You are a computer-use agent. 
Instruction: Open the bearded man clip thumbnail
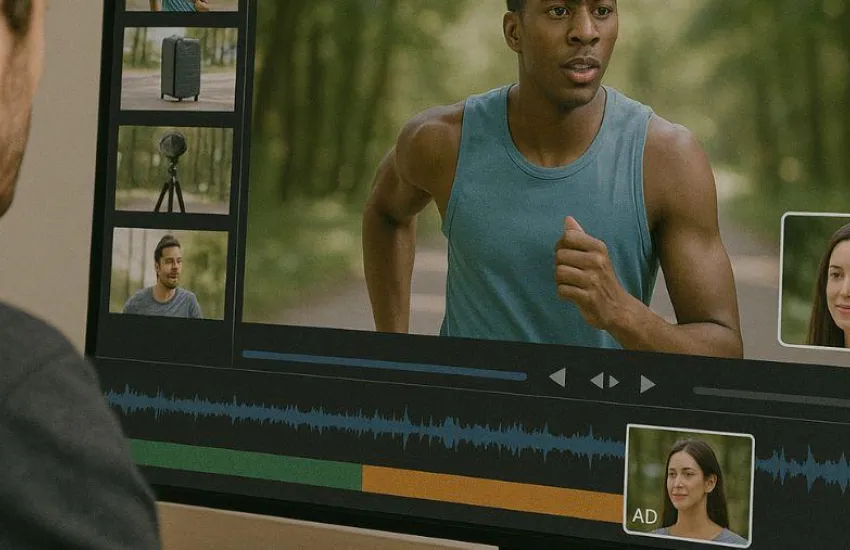pos(169,274)
